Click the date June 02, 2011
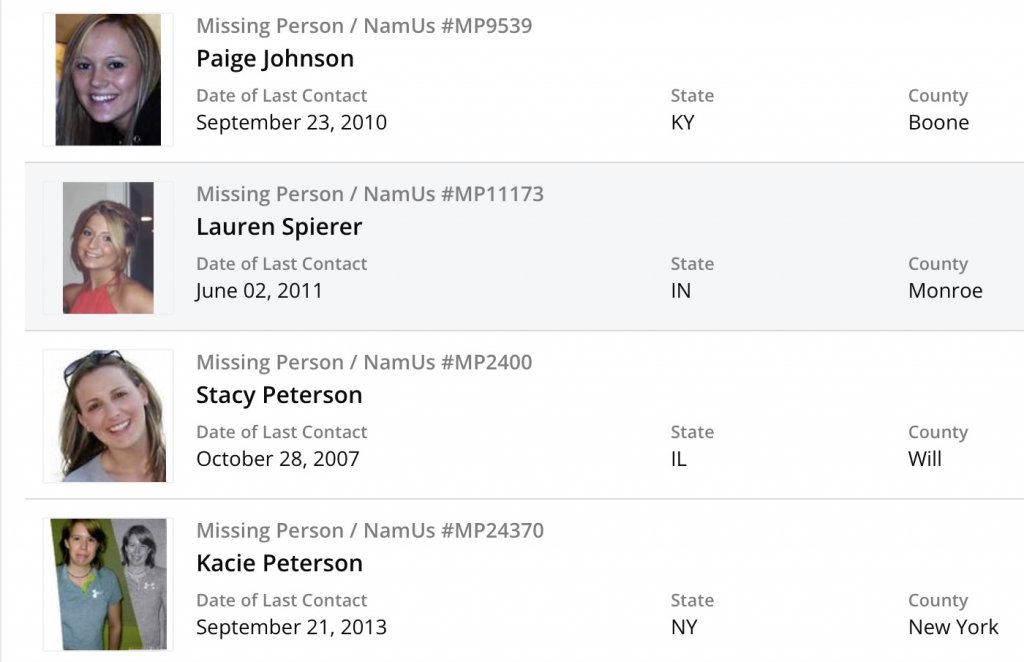Screen dimensions: 1024x662 point(259,291)
